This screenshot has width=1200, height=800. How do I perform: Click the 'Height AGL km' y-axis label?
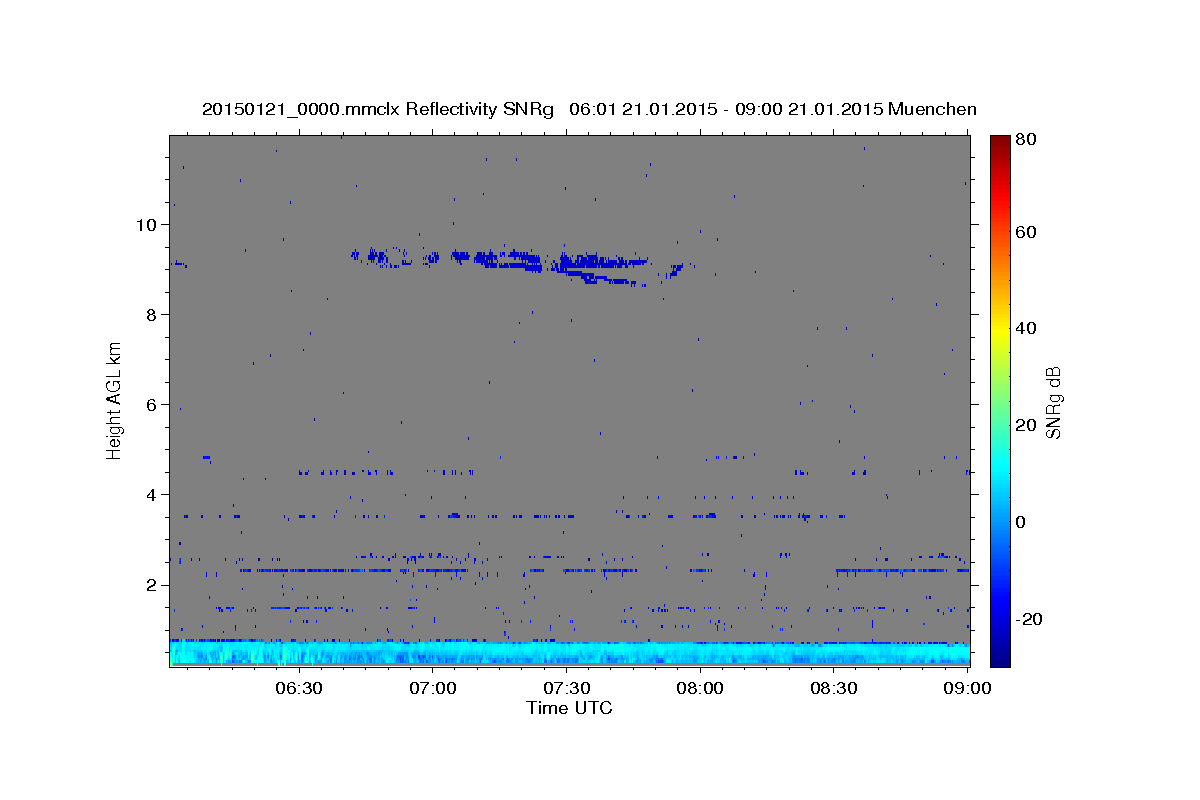tap(115, 399)
